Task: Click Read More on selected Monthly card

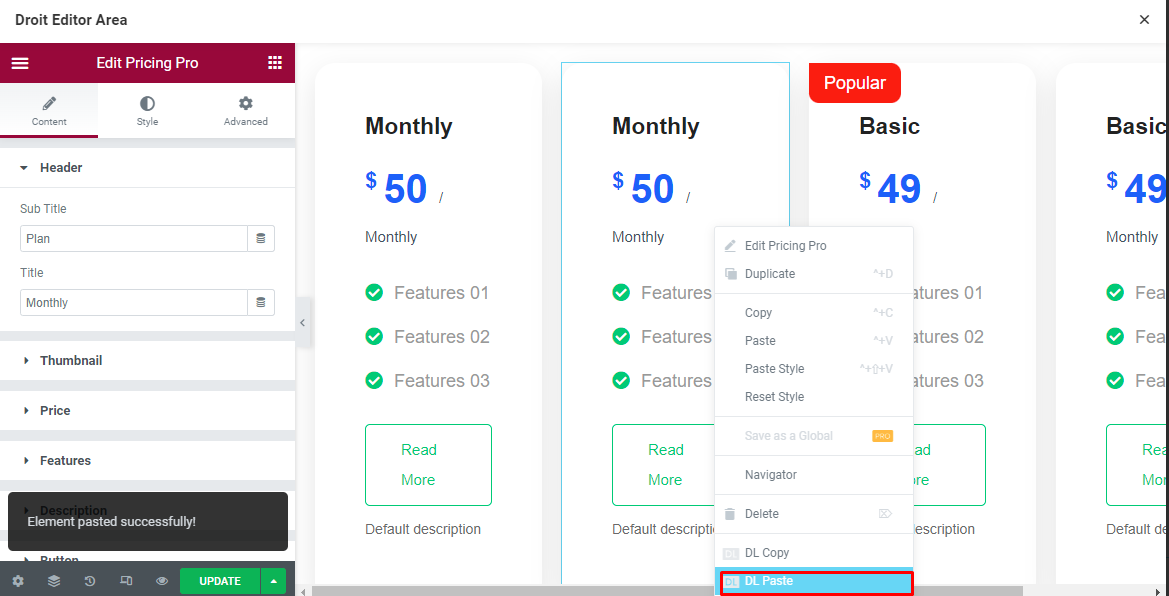Action: point(663,465)
